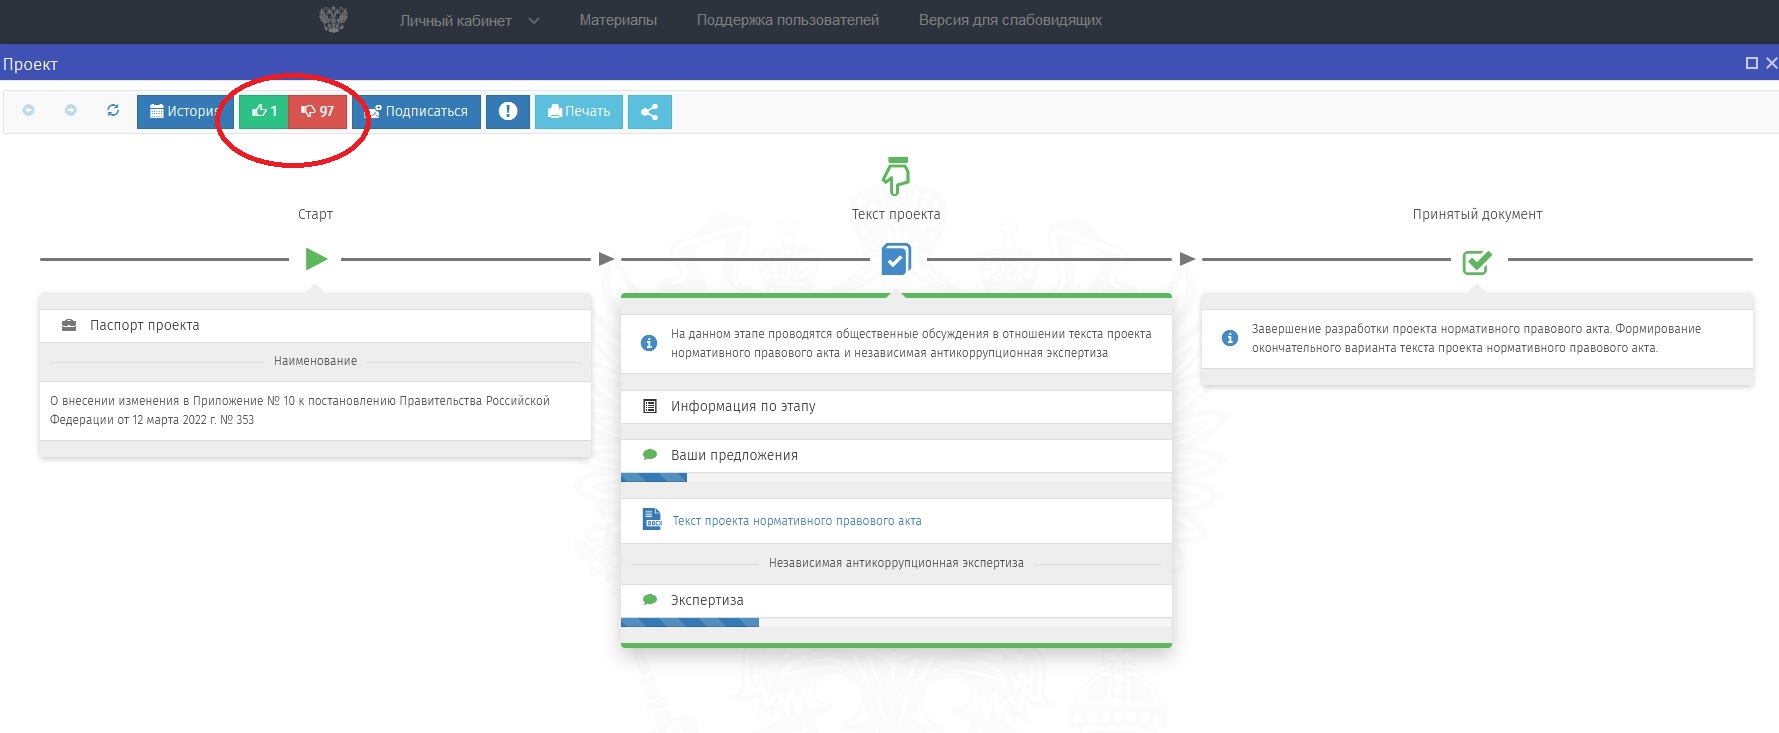Click the arrow before Принятый документ stage
The height and width of the screenshot is (733, 1779).
[1187, 259]
